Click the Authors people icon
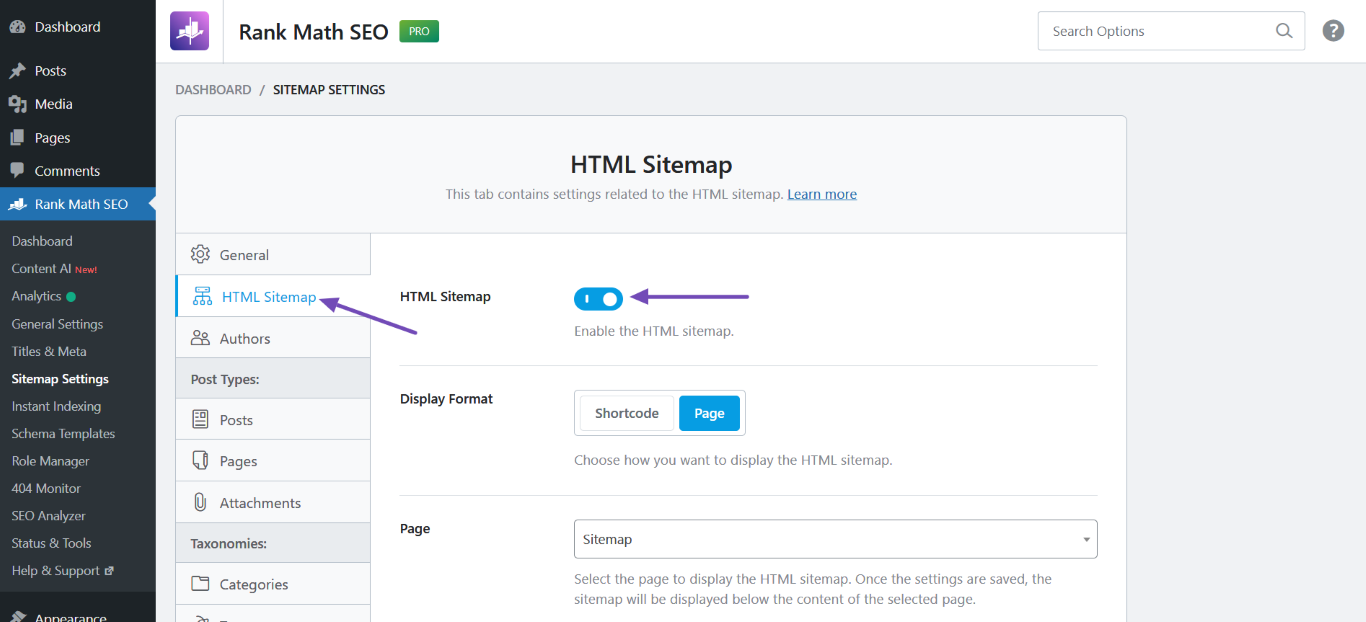This screenshot has height=622, width=1366. point(200,338)
